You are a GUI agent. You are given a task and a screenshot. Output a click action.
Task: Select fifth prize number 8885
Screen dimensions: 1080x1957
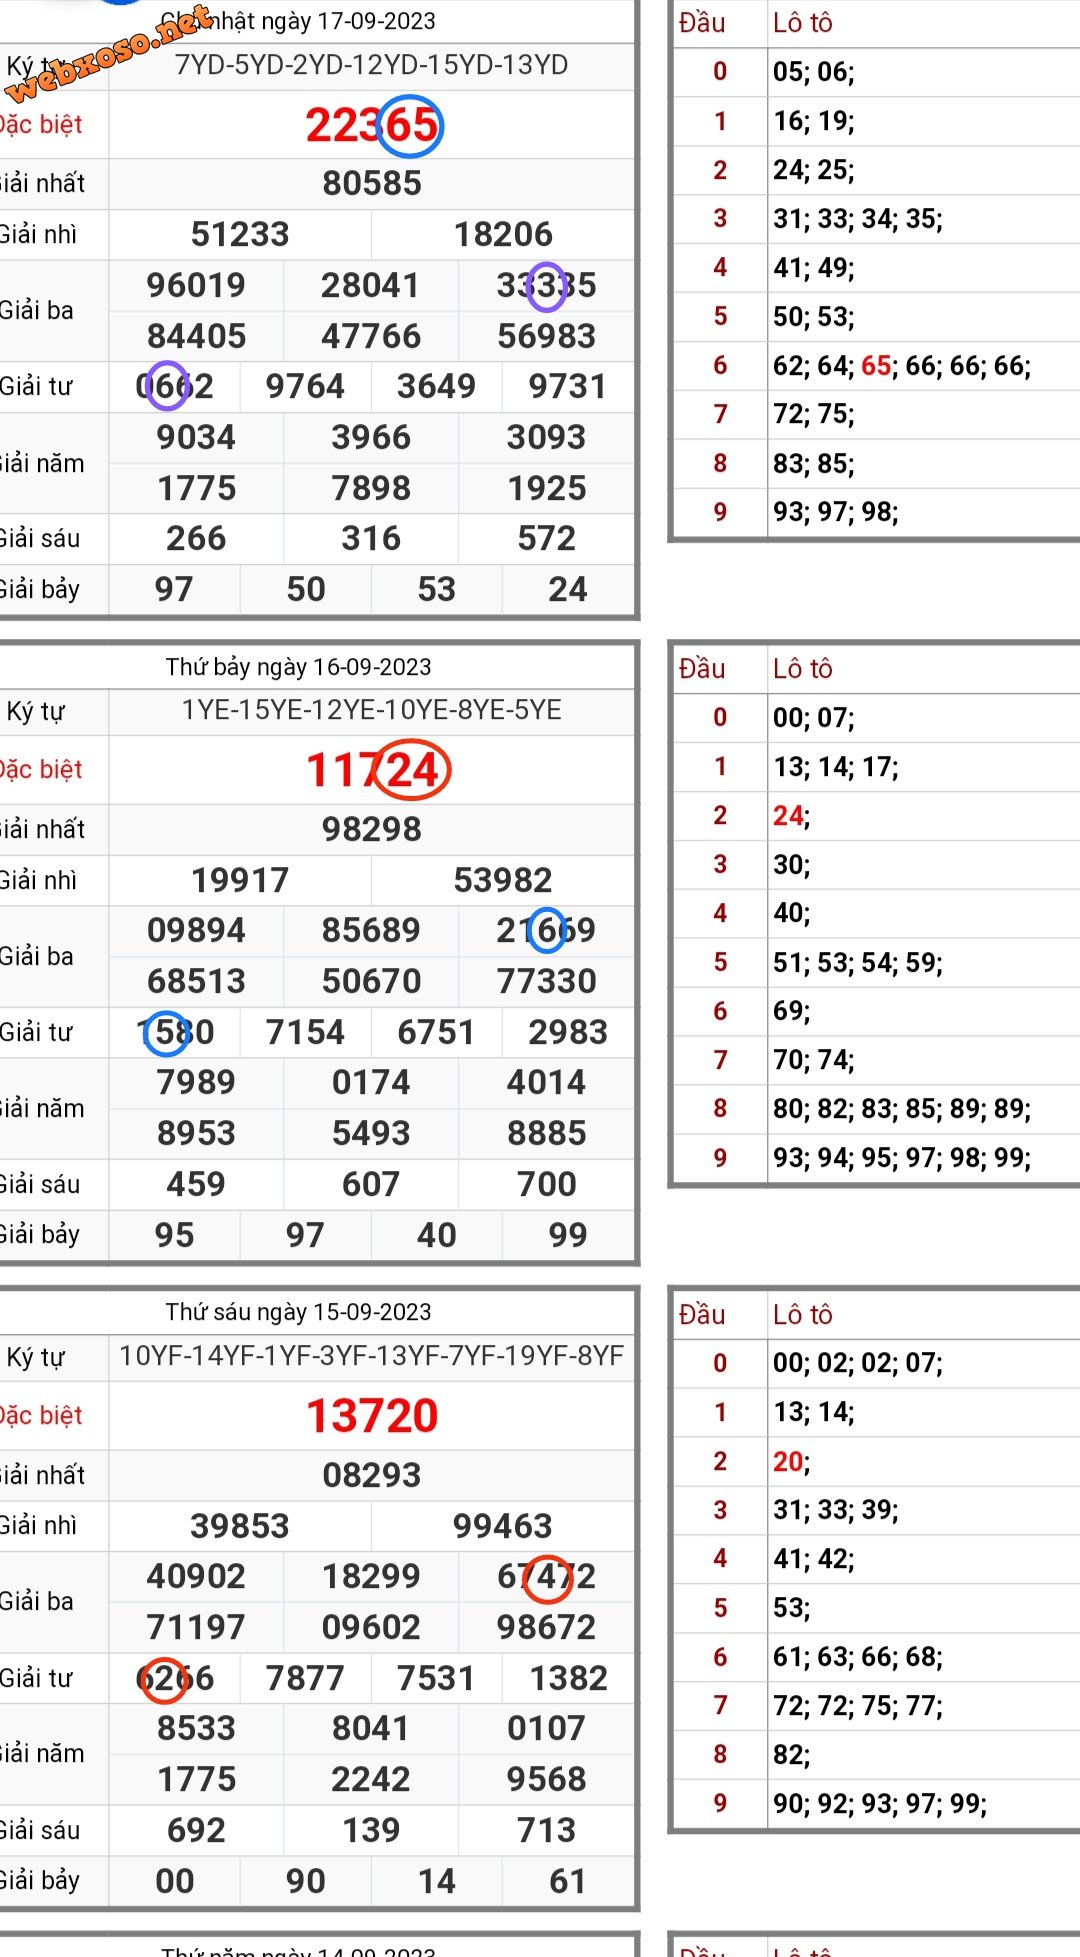pyautogui.click(x=547, y=1134)
